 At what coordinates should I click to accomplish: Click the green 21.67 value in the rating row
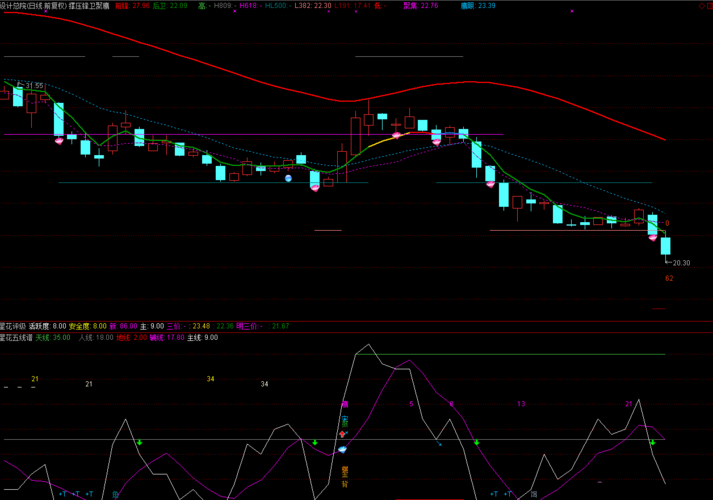click(x=281, y=326)
